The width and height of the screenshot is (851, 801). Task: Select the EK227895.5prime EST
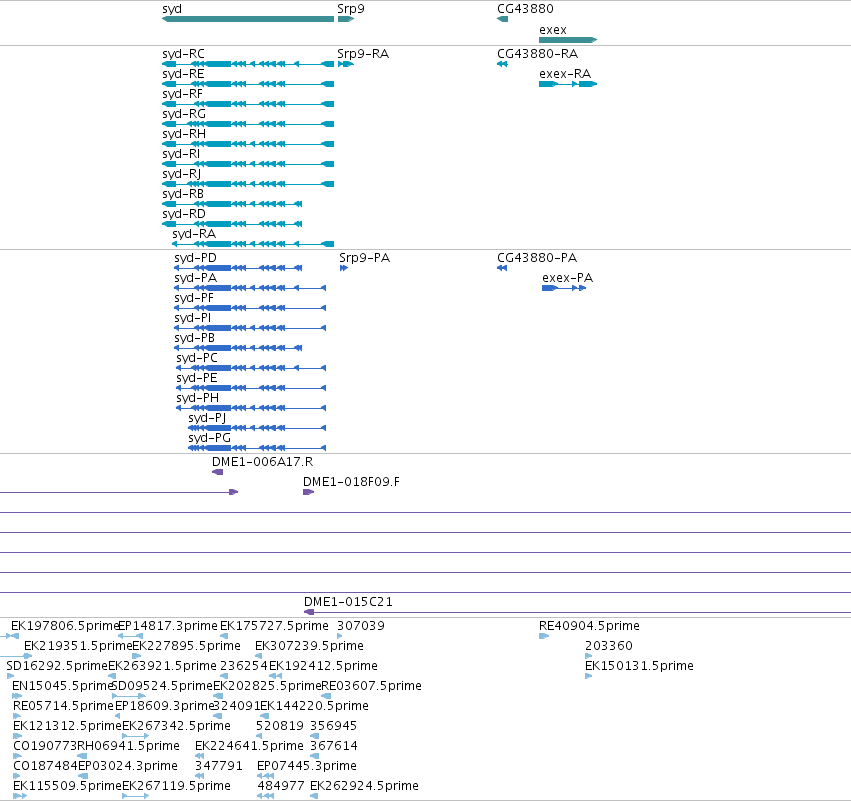137,656
